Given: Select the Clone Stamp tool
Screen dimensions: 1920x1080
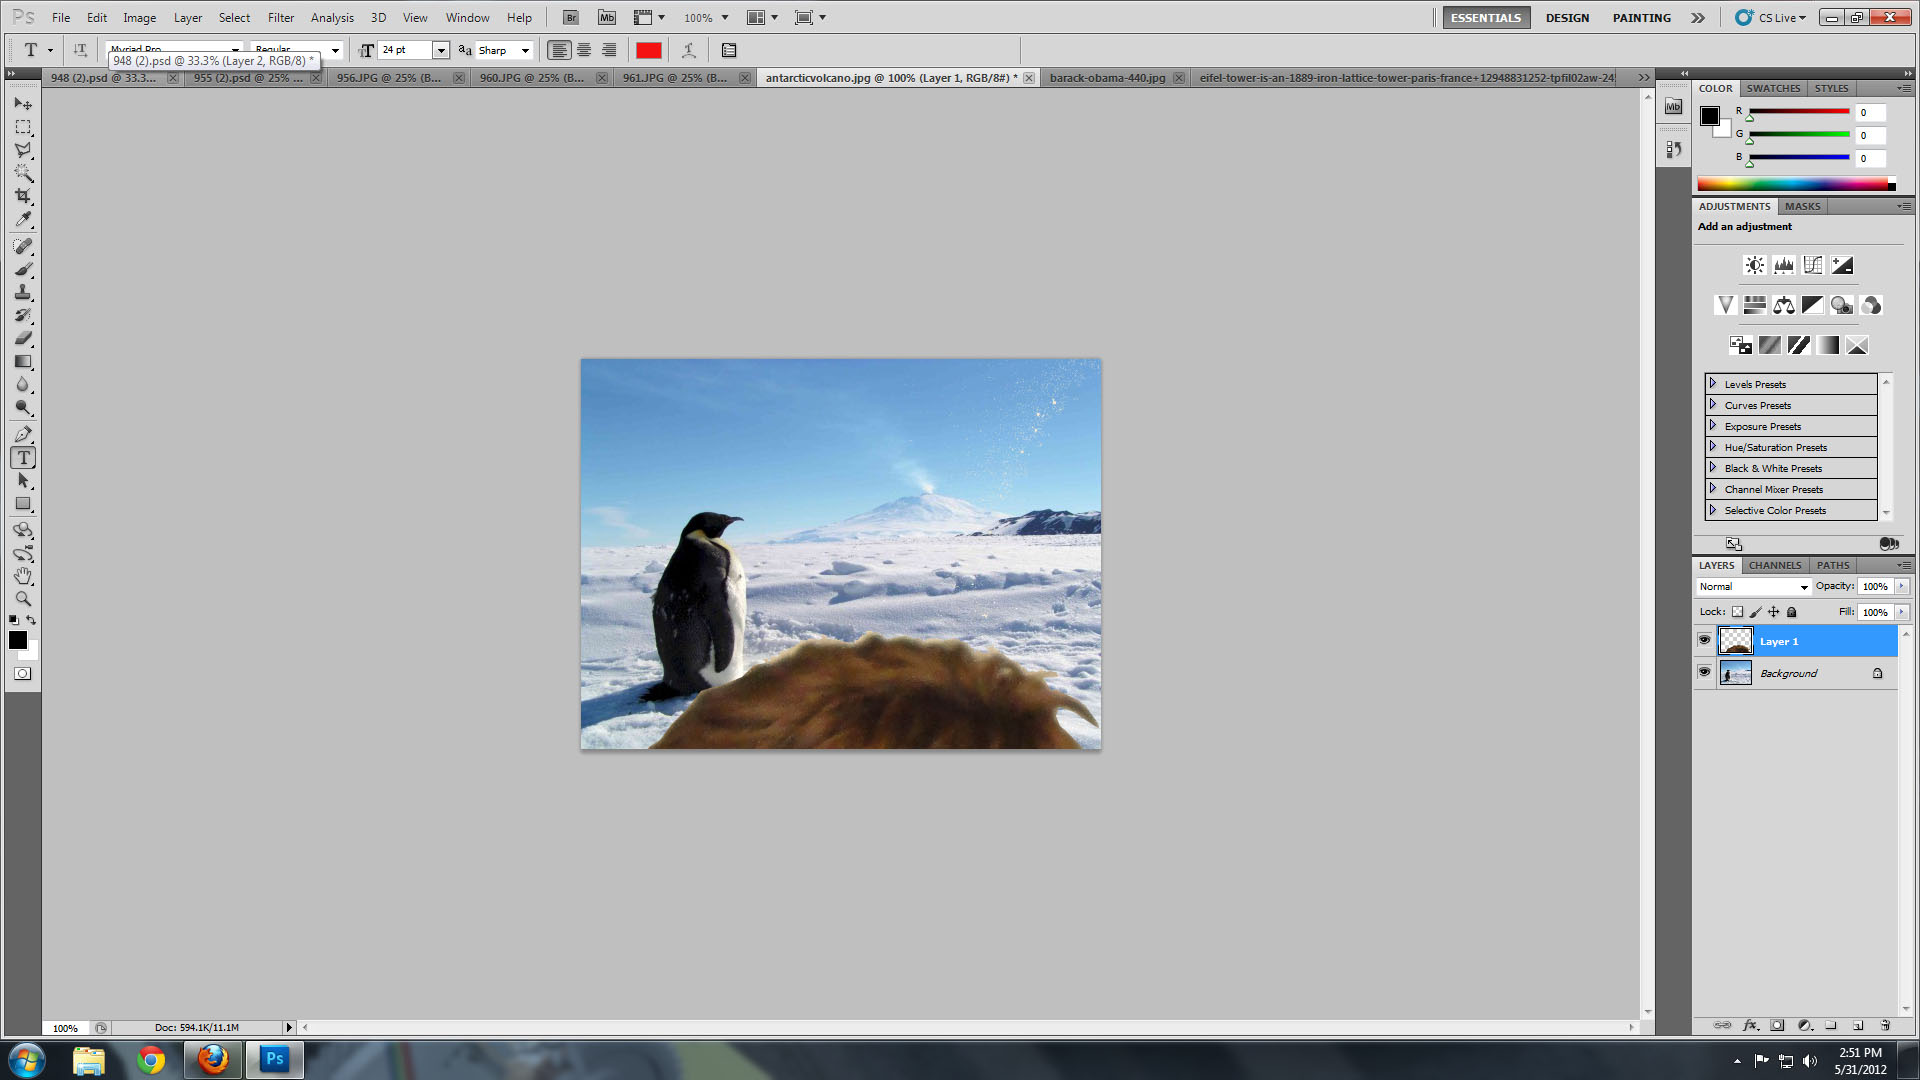Looking at the screenshot, I should tap(23, 292).
